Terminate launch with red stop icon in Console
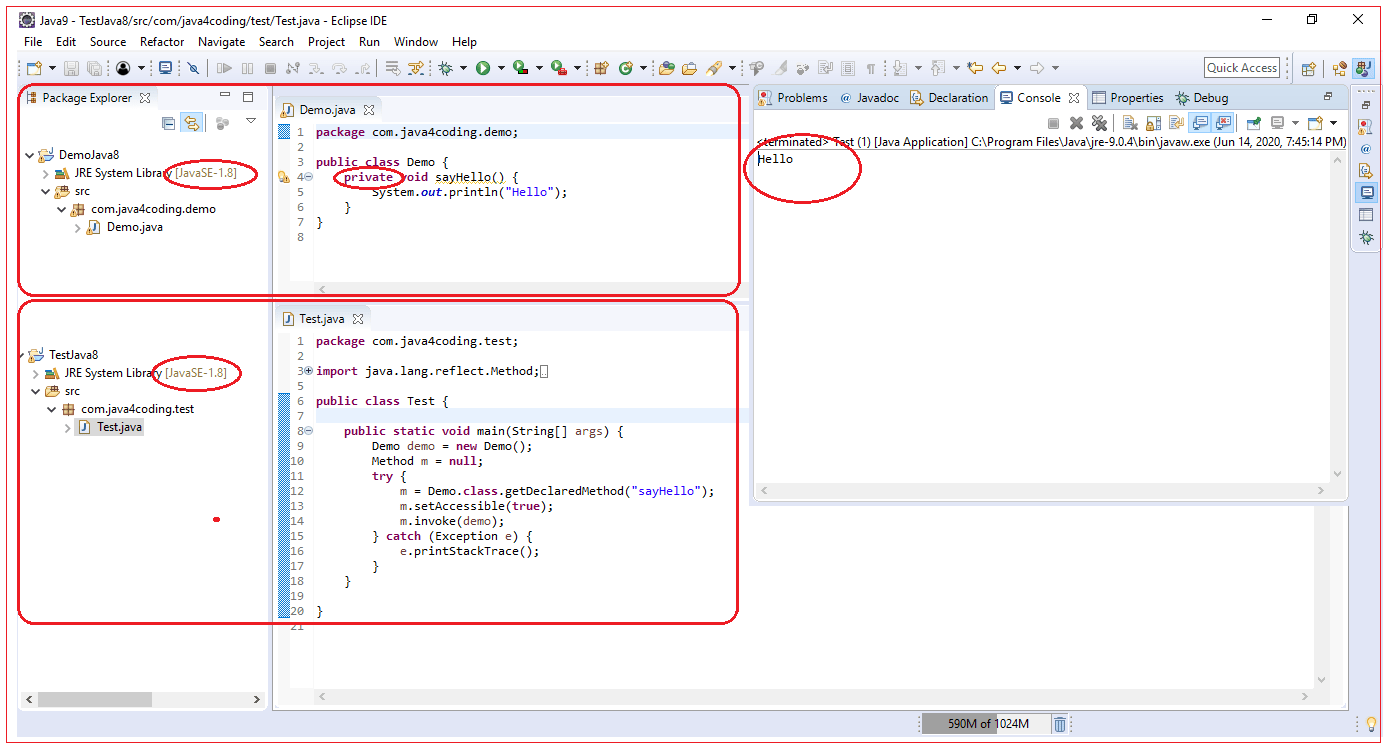The height and width of the screenshot is (751, 1387). [1053, 122]
